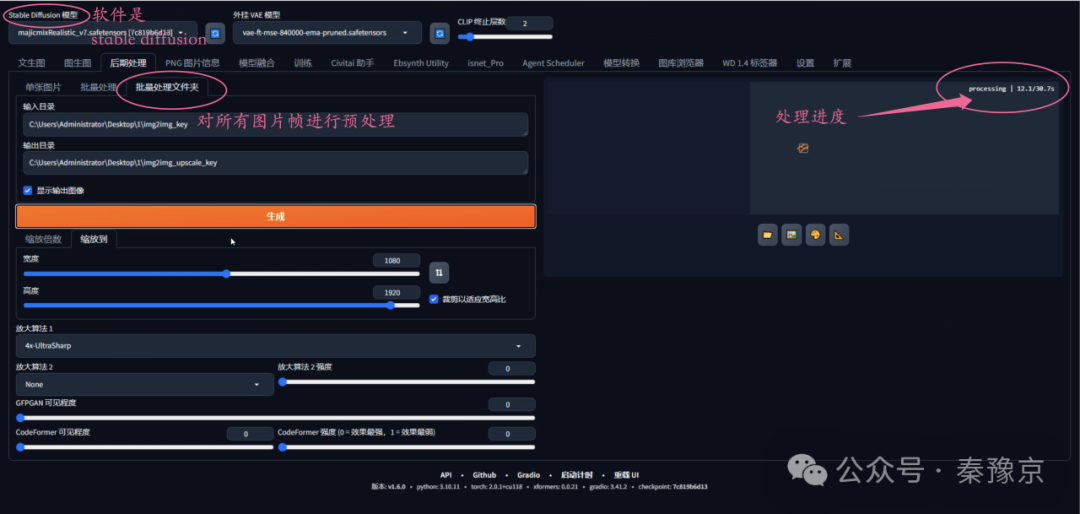Select the 后期处理 tab
Screen dimensions: 1080x514
[128, 63]
